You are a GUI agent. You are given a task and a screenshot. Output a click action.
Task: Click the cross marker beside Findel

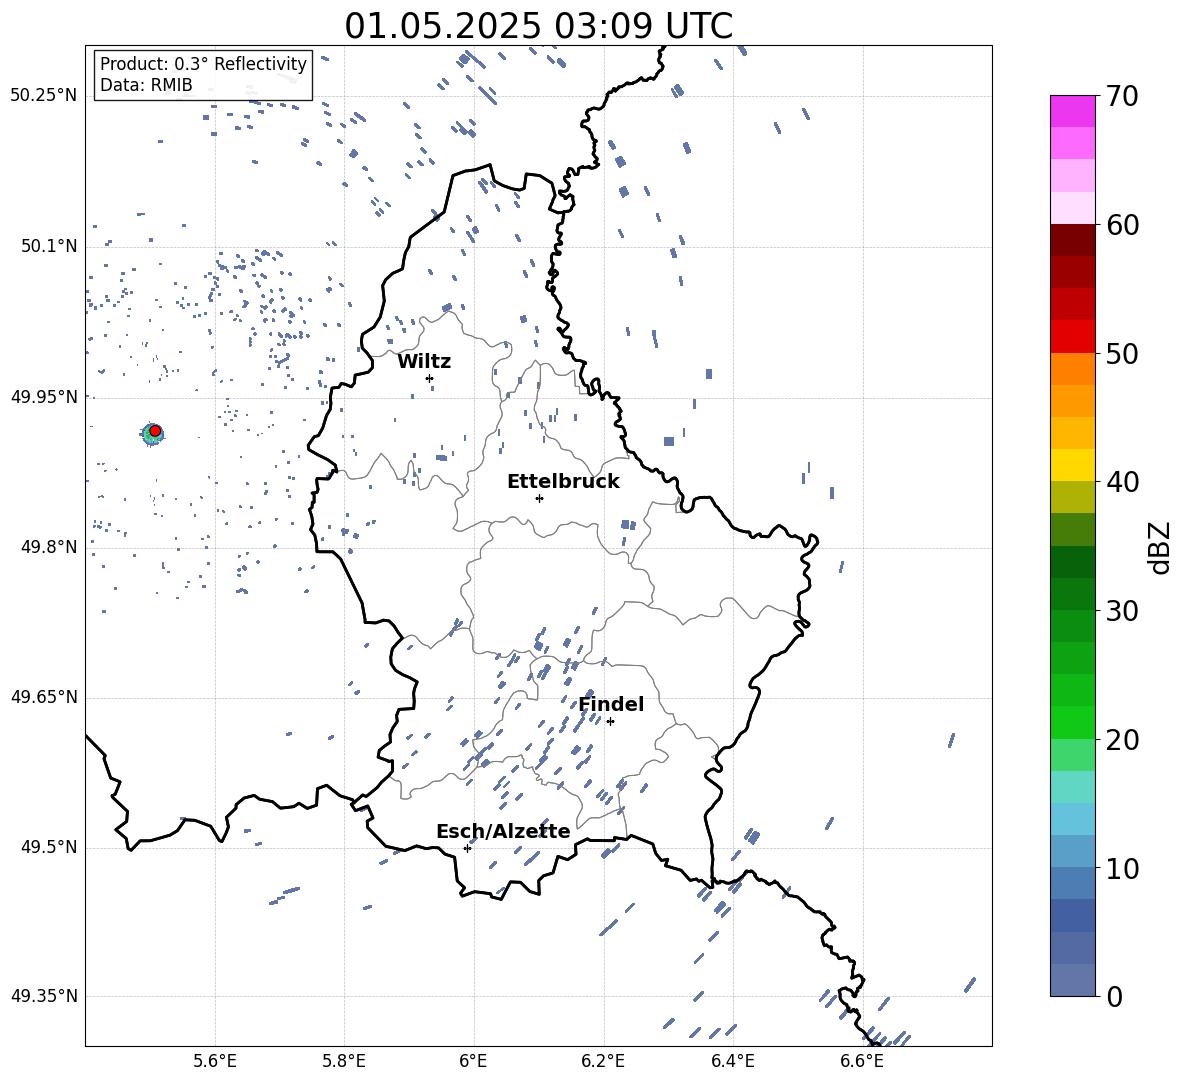click(610, 721)
